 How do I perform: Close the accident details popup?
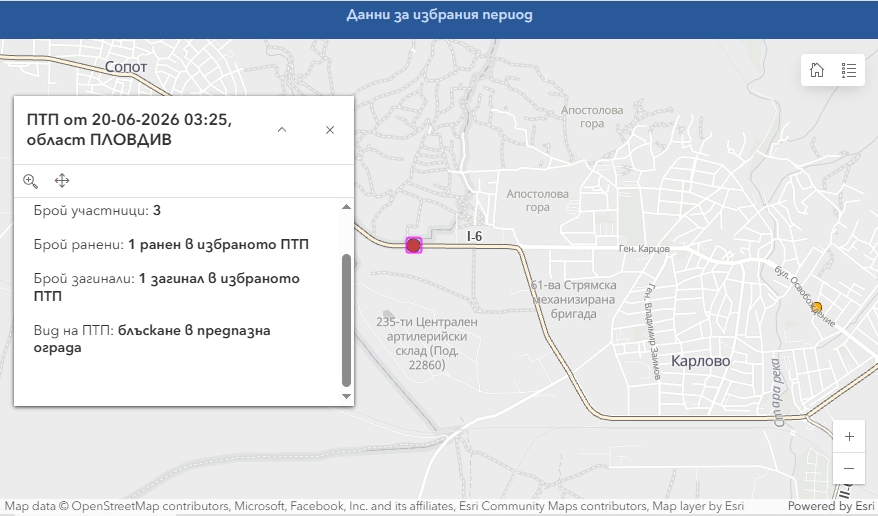[x=330, y=130]
